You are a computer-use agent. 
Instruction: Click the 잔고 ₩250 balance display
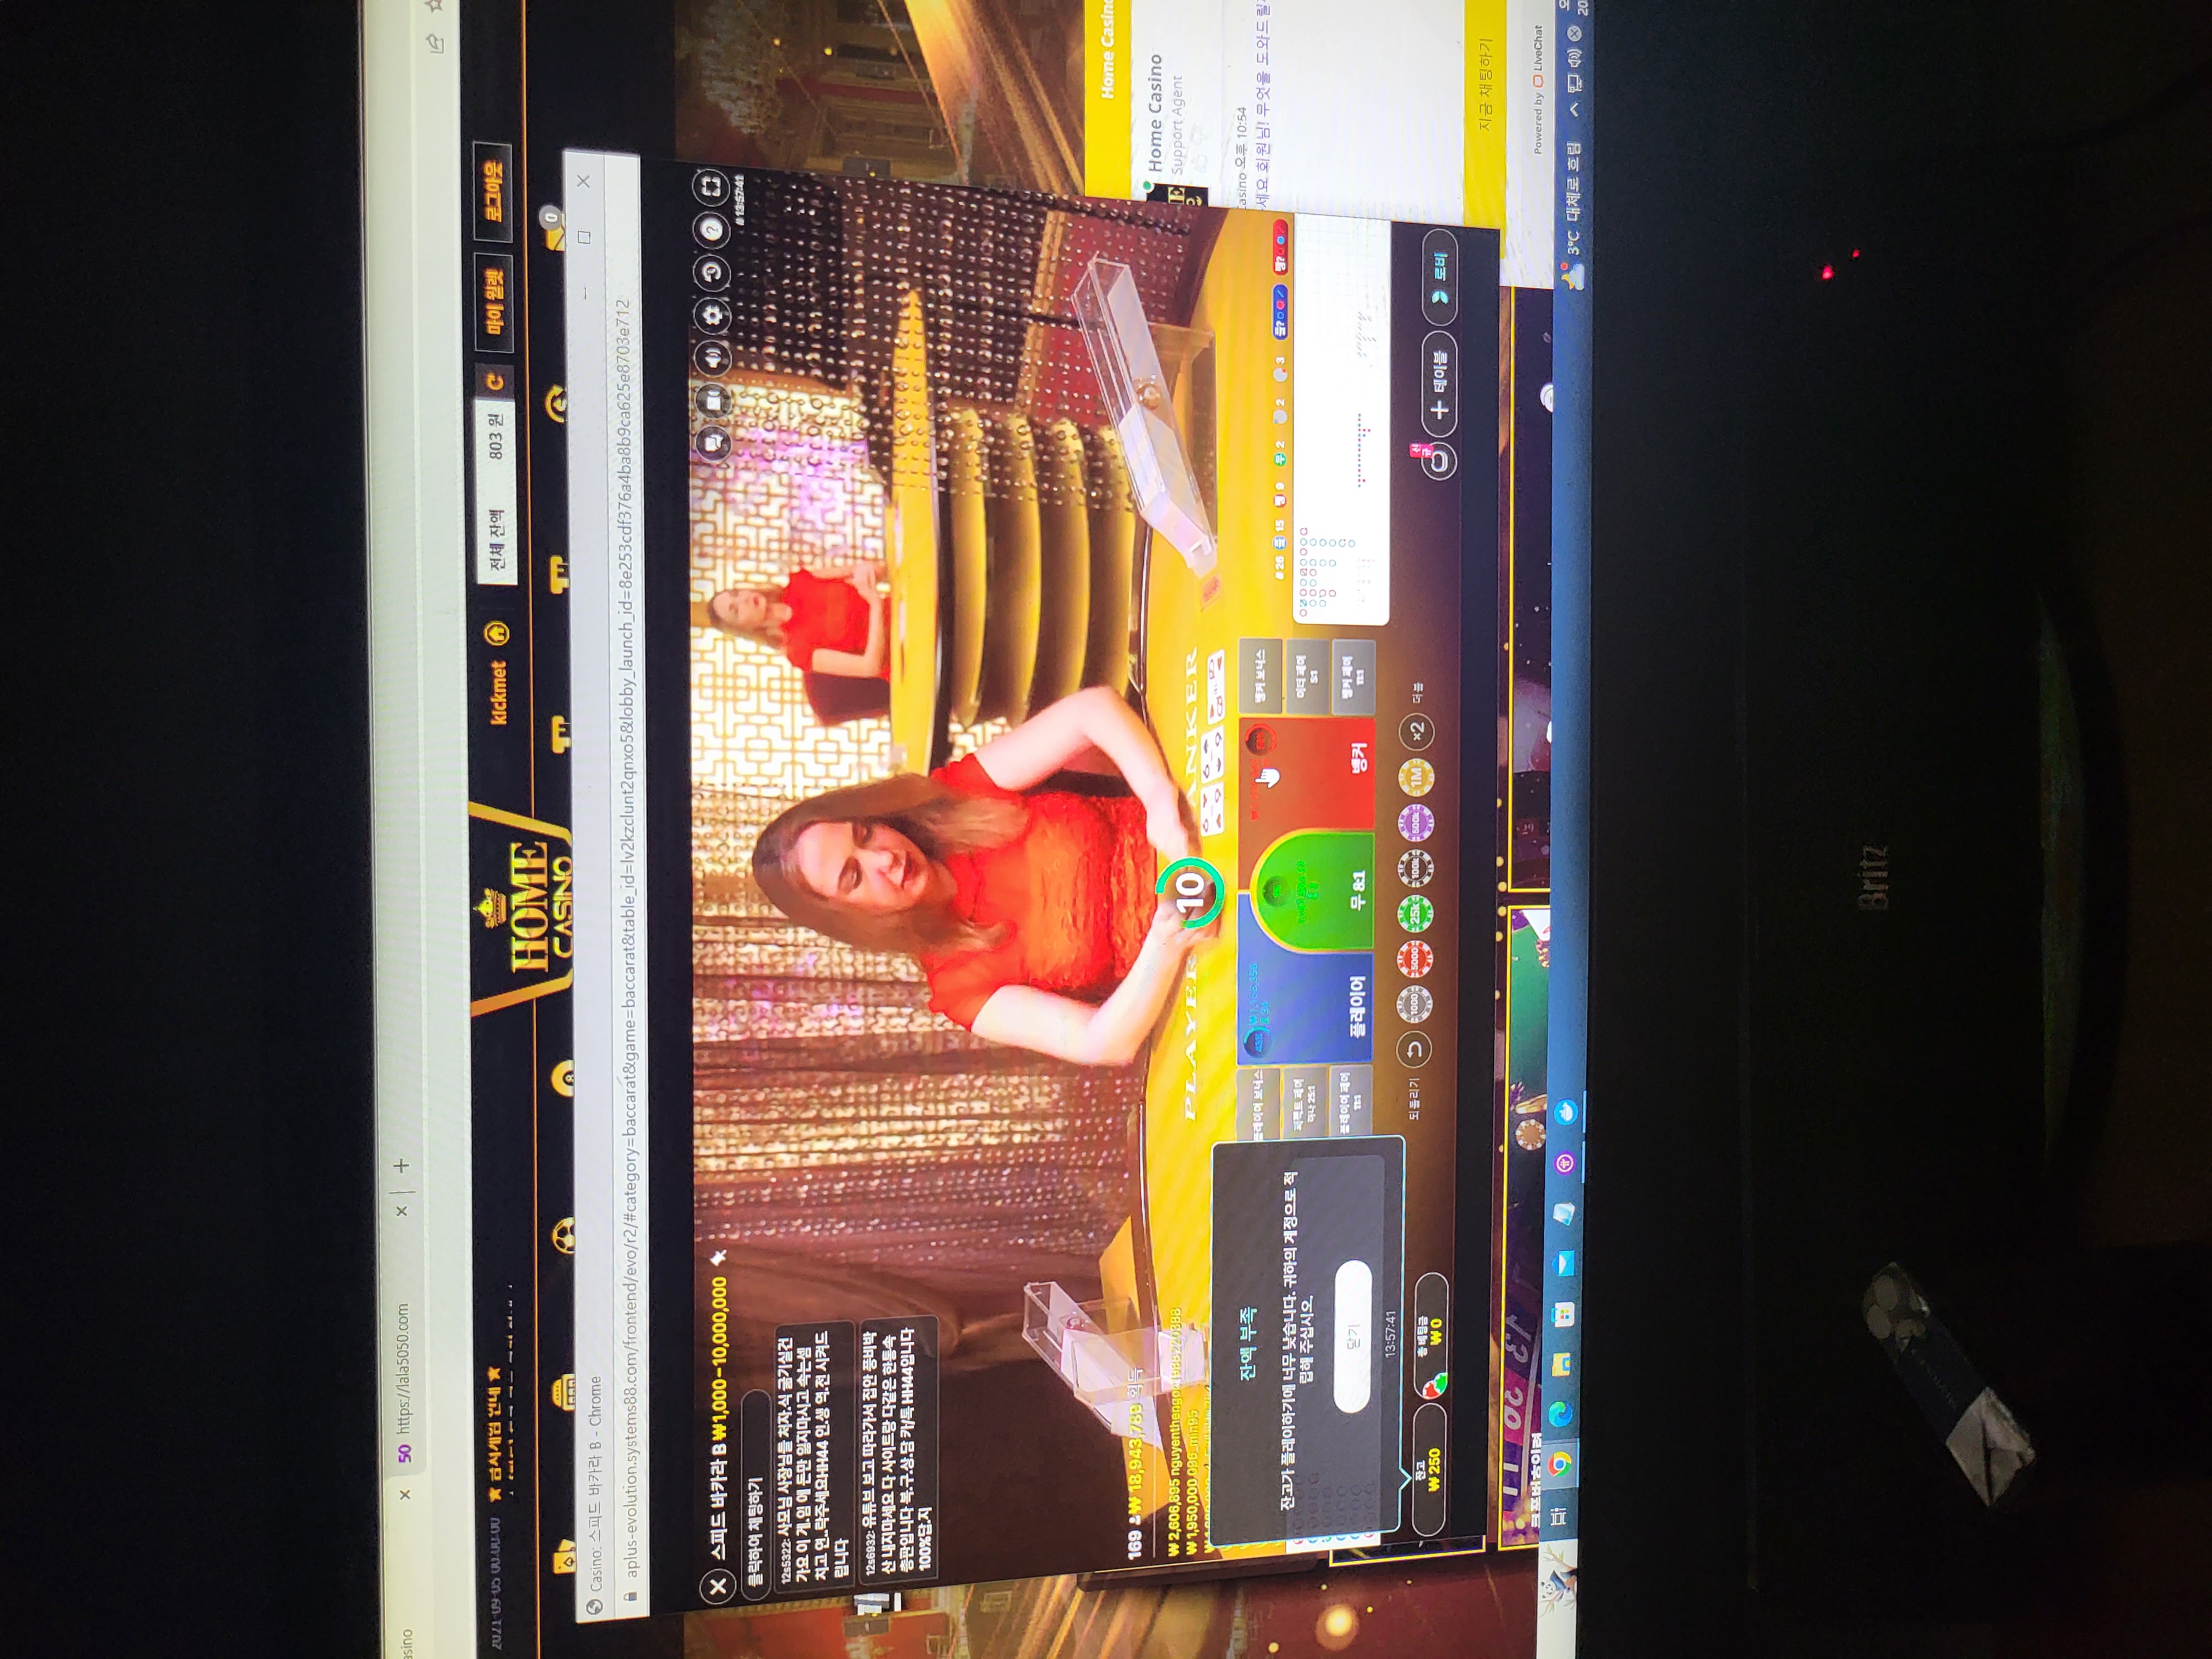(x=1429, y=1468)
